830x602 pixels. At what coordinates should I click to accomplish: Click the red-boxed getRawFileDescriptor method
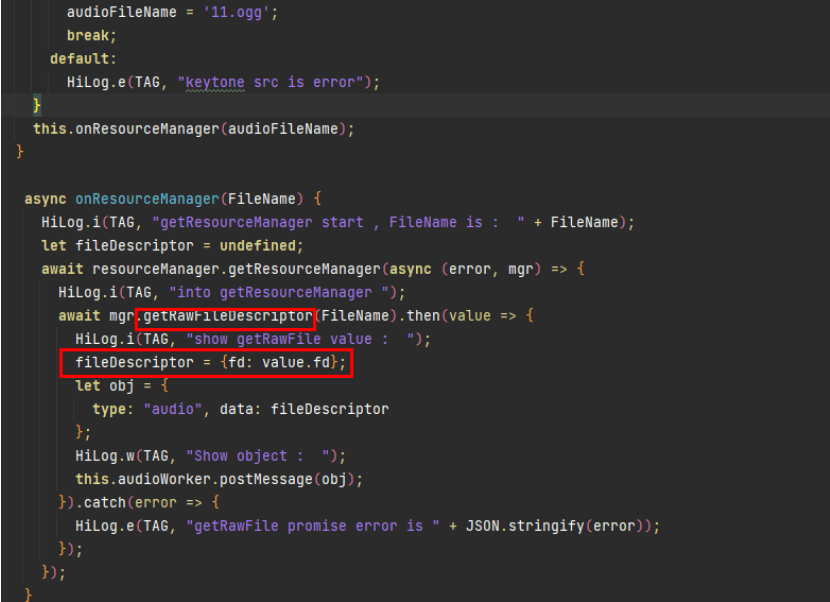tap(226, 316)
